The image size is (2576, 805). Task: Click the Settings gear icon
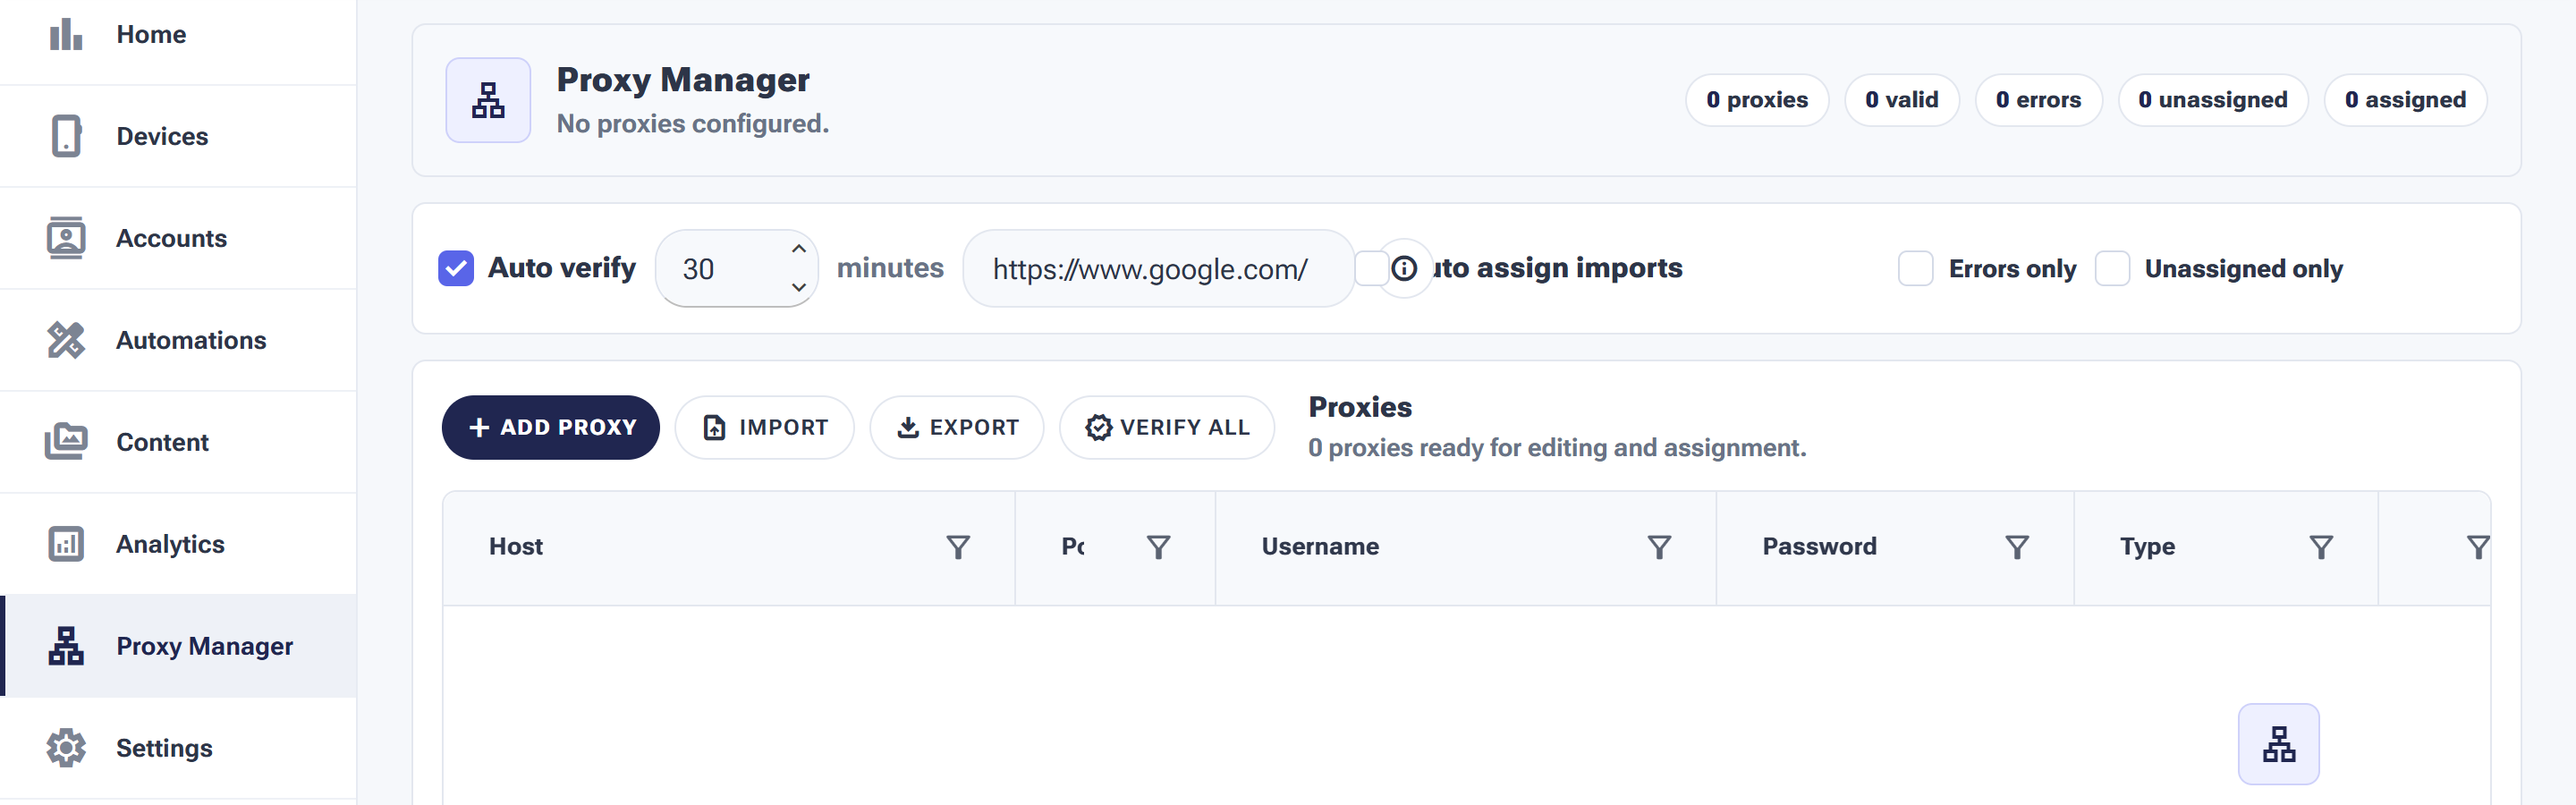pos(66,748)
